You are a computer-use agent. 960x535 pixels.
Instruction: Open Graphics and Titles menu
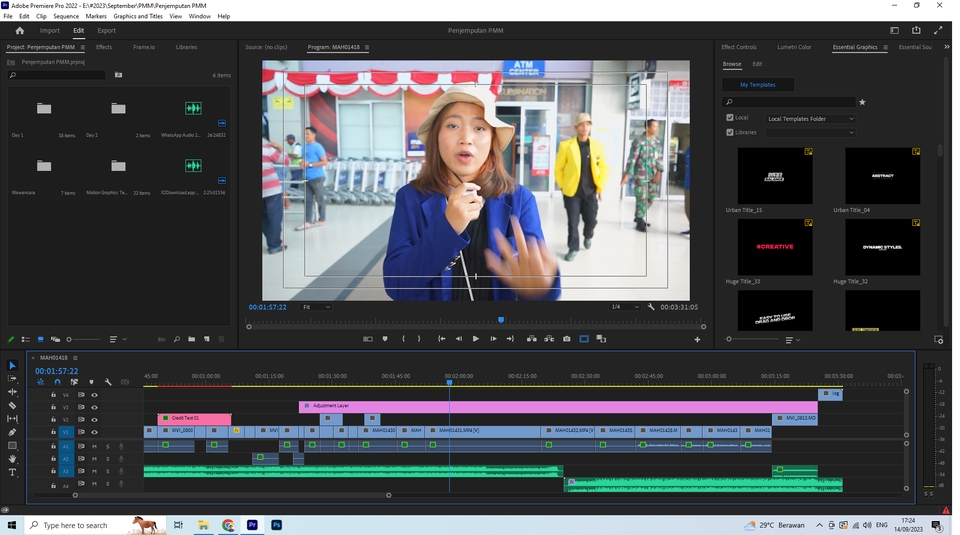click(x=138, y=17)
